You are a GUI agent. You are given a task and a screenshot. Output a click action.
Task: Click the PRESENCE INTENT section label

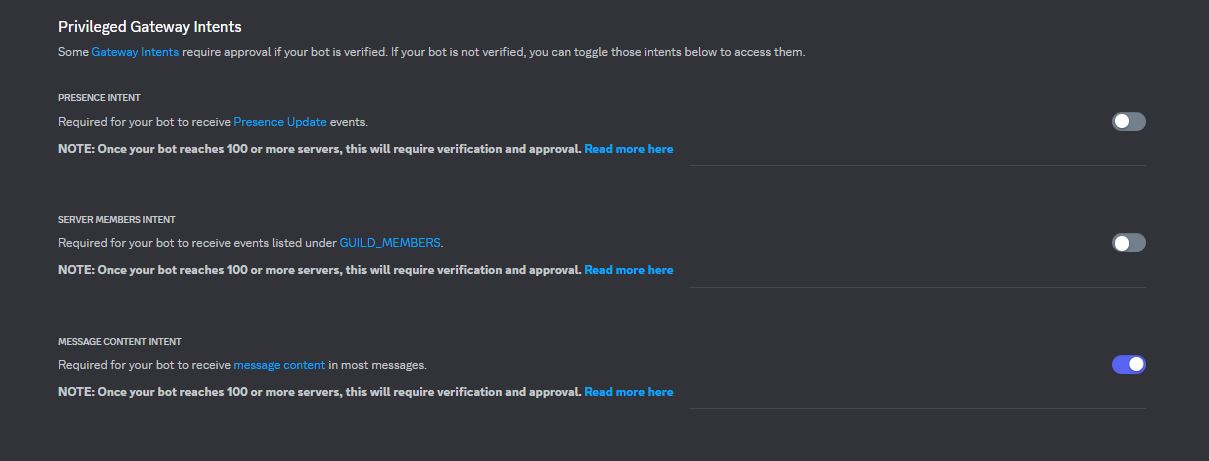tap(99, 98)
